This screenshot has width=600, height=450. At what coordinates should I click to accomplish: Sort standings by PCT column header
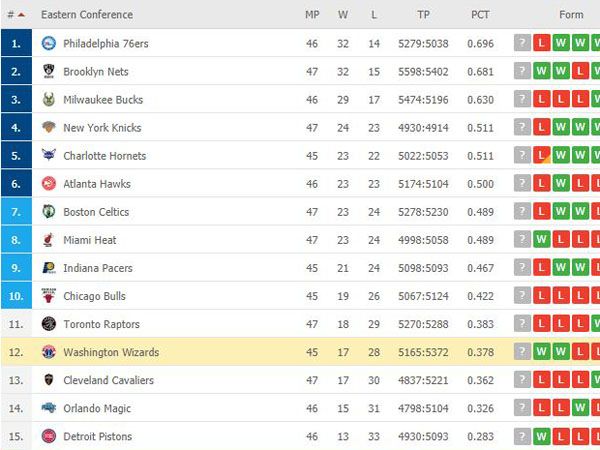tap(480, 15)
